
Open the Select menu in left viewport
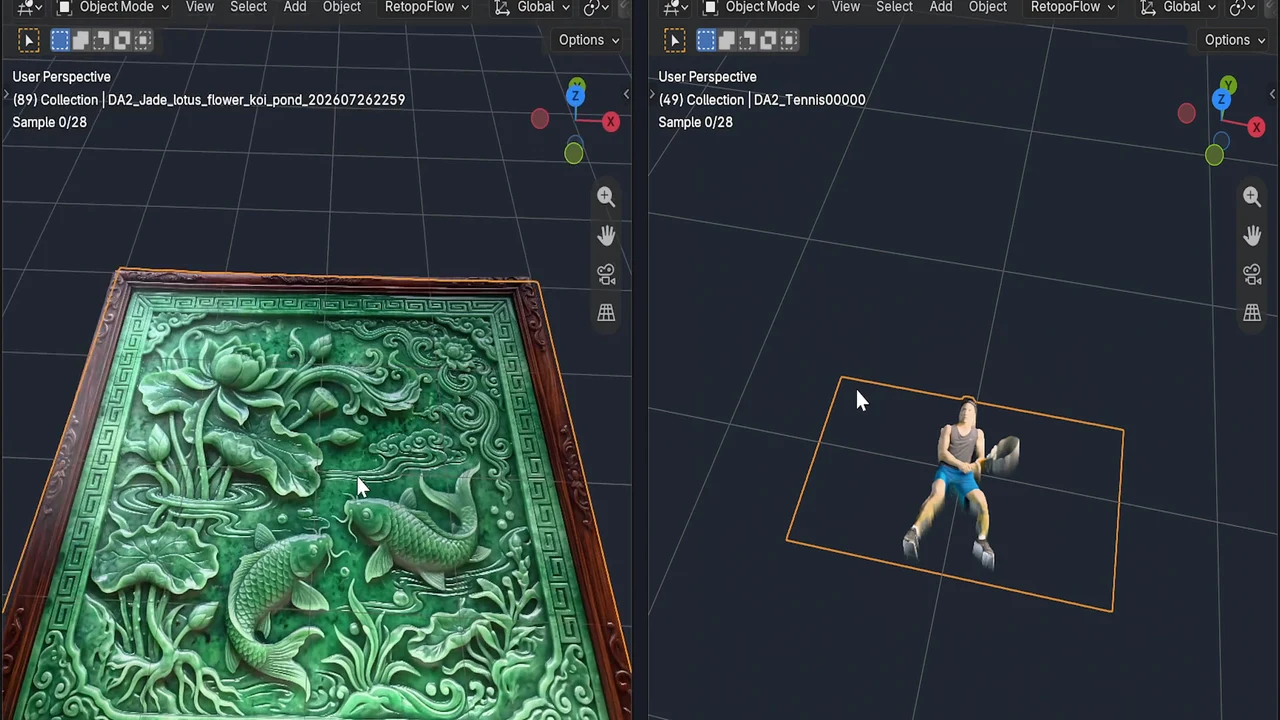tap(248, 7)
